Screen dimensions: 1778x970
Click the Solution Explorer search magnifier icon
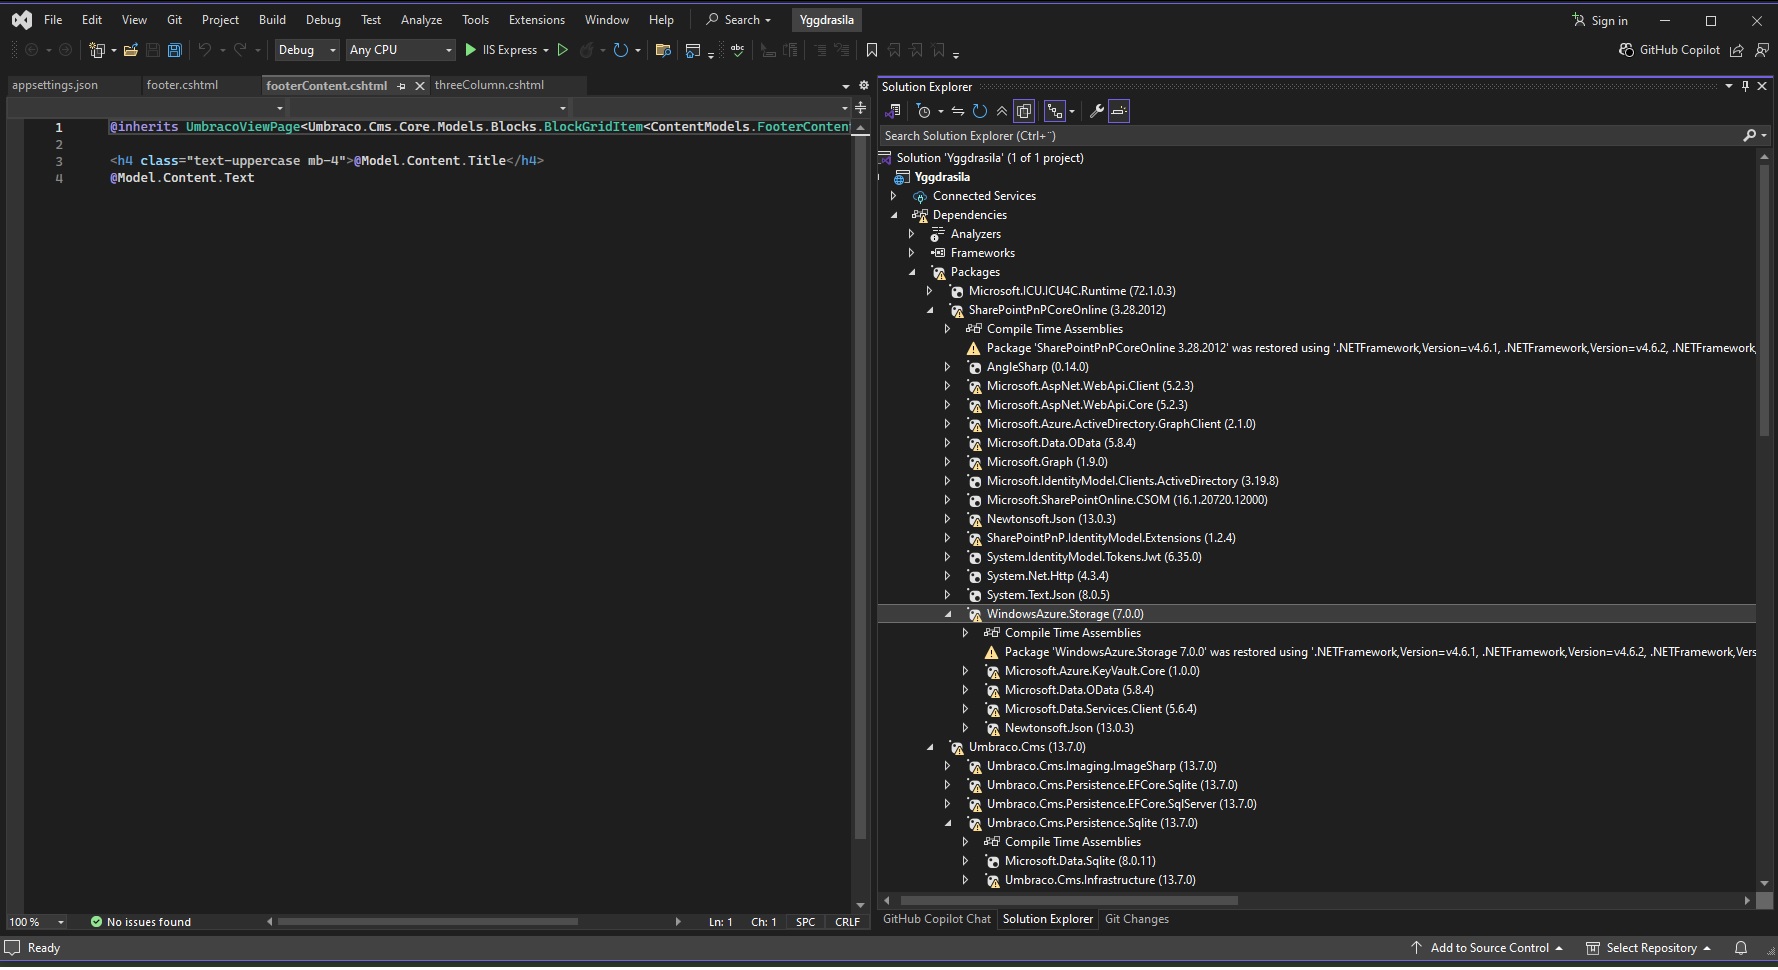[1749, 136]
